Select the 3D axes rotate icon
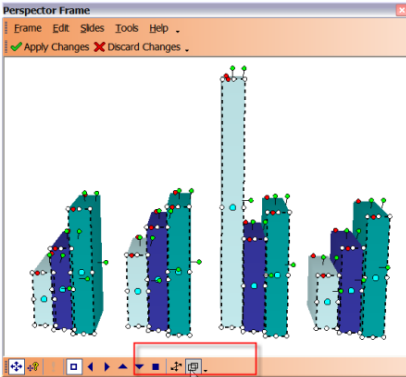The image size is (406, 377). (176, 367)
